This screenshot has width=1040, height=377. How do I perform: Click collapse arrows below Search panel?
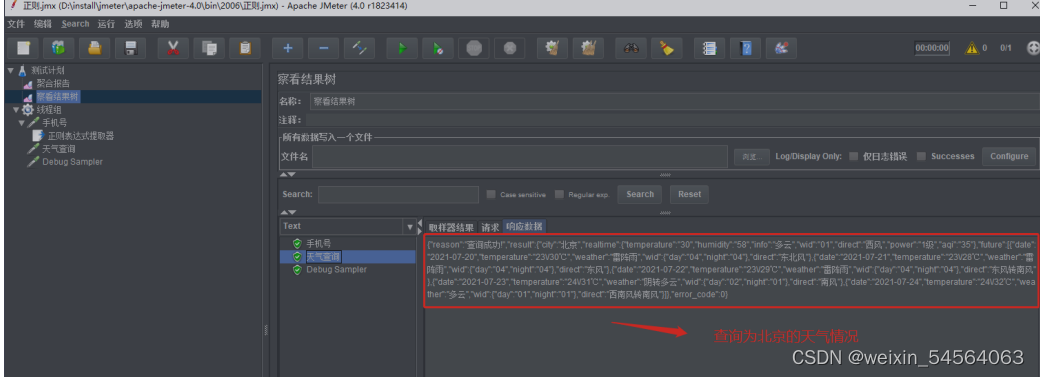click(287, 212)
